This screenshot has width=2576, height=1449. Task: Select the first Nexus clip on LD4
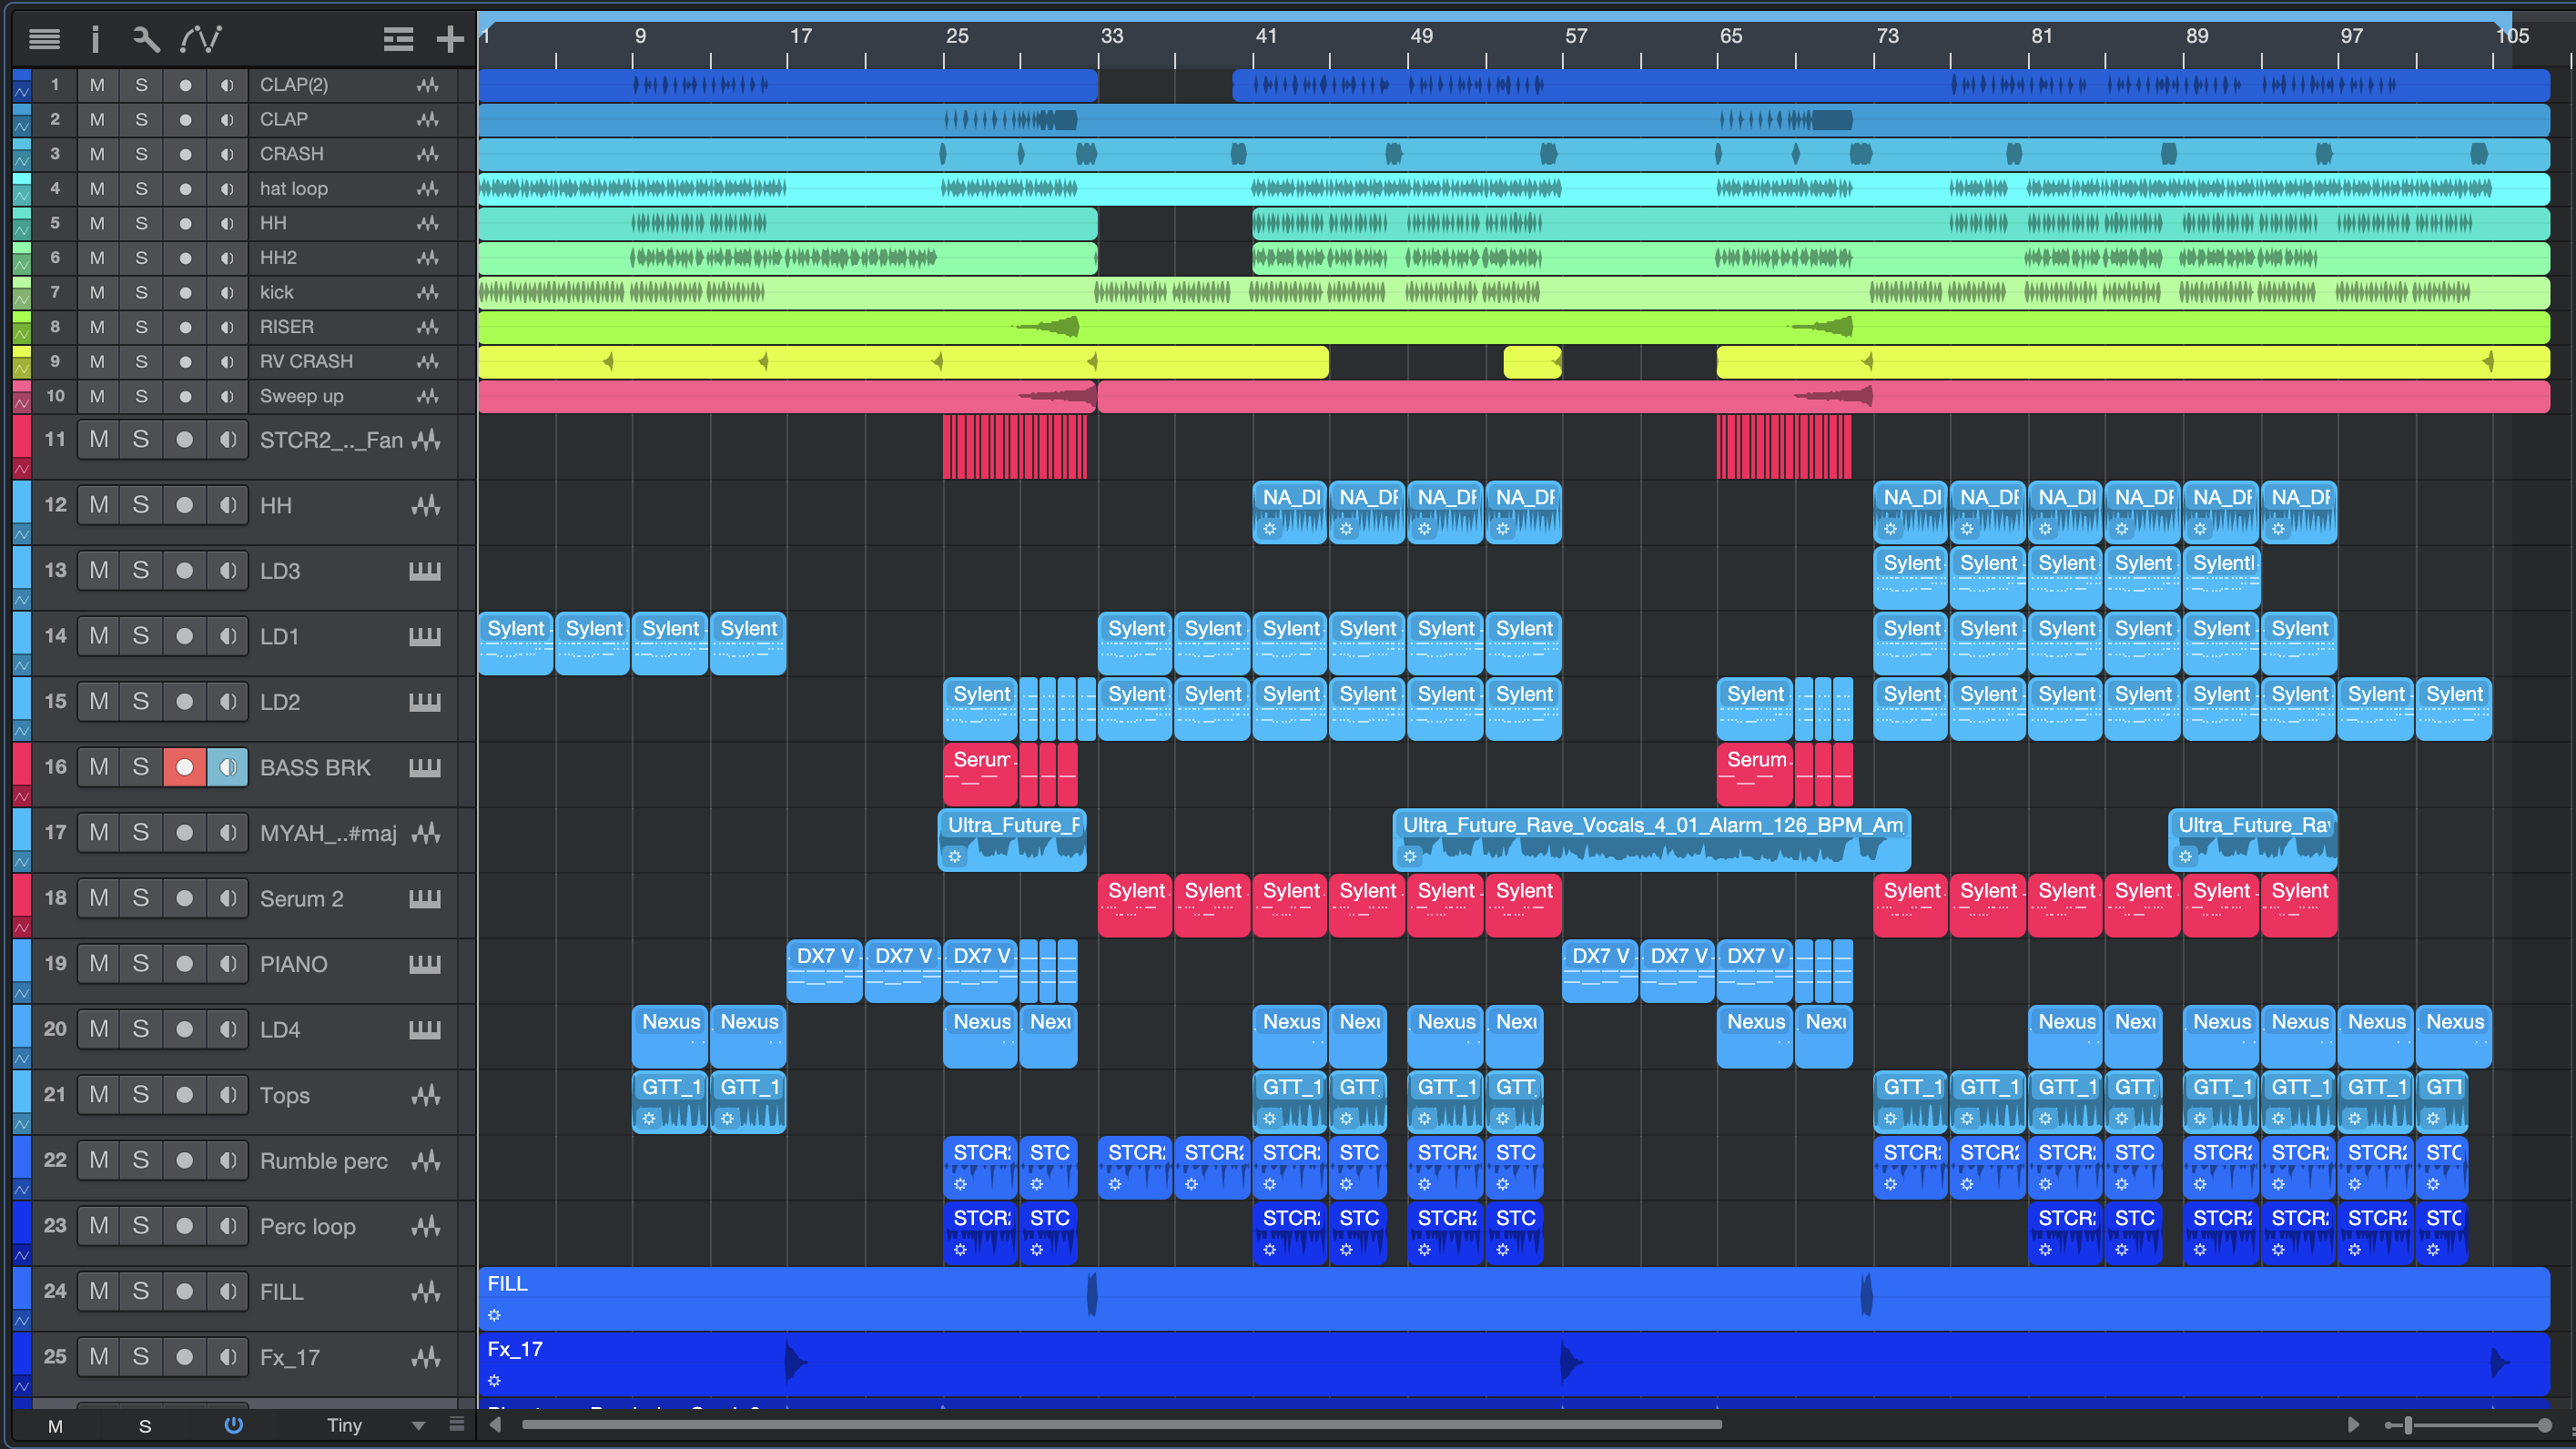[x=670, y=1036]
